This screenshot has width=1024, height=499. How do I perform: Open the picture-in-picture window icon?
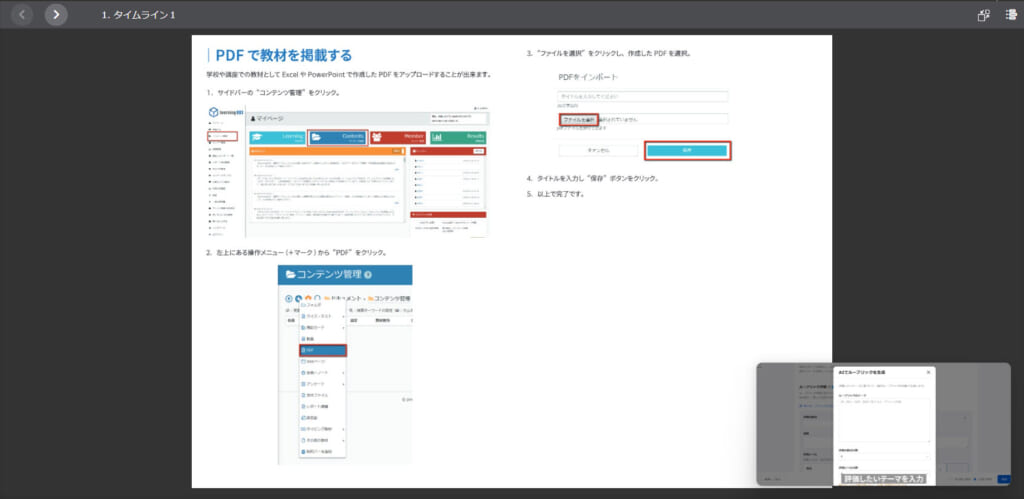coord(983,15)
